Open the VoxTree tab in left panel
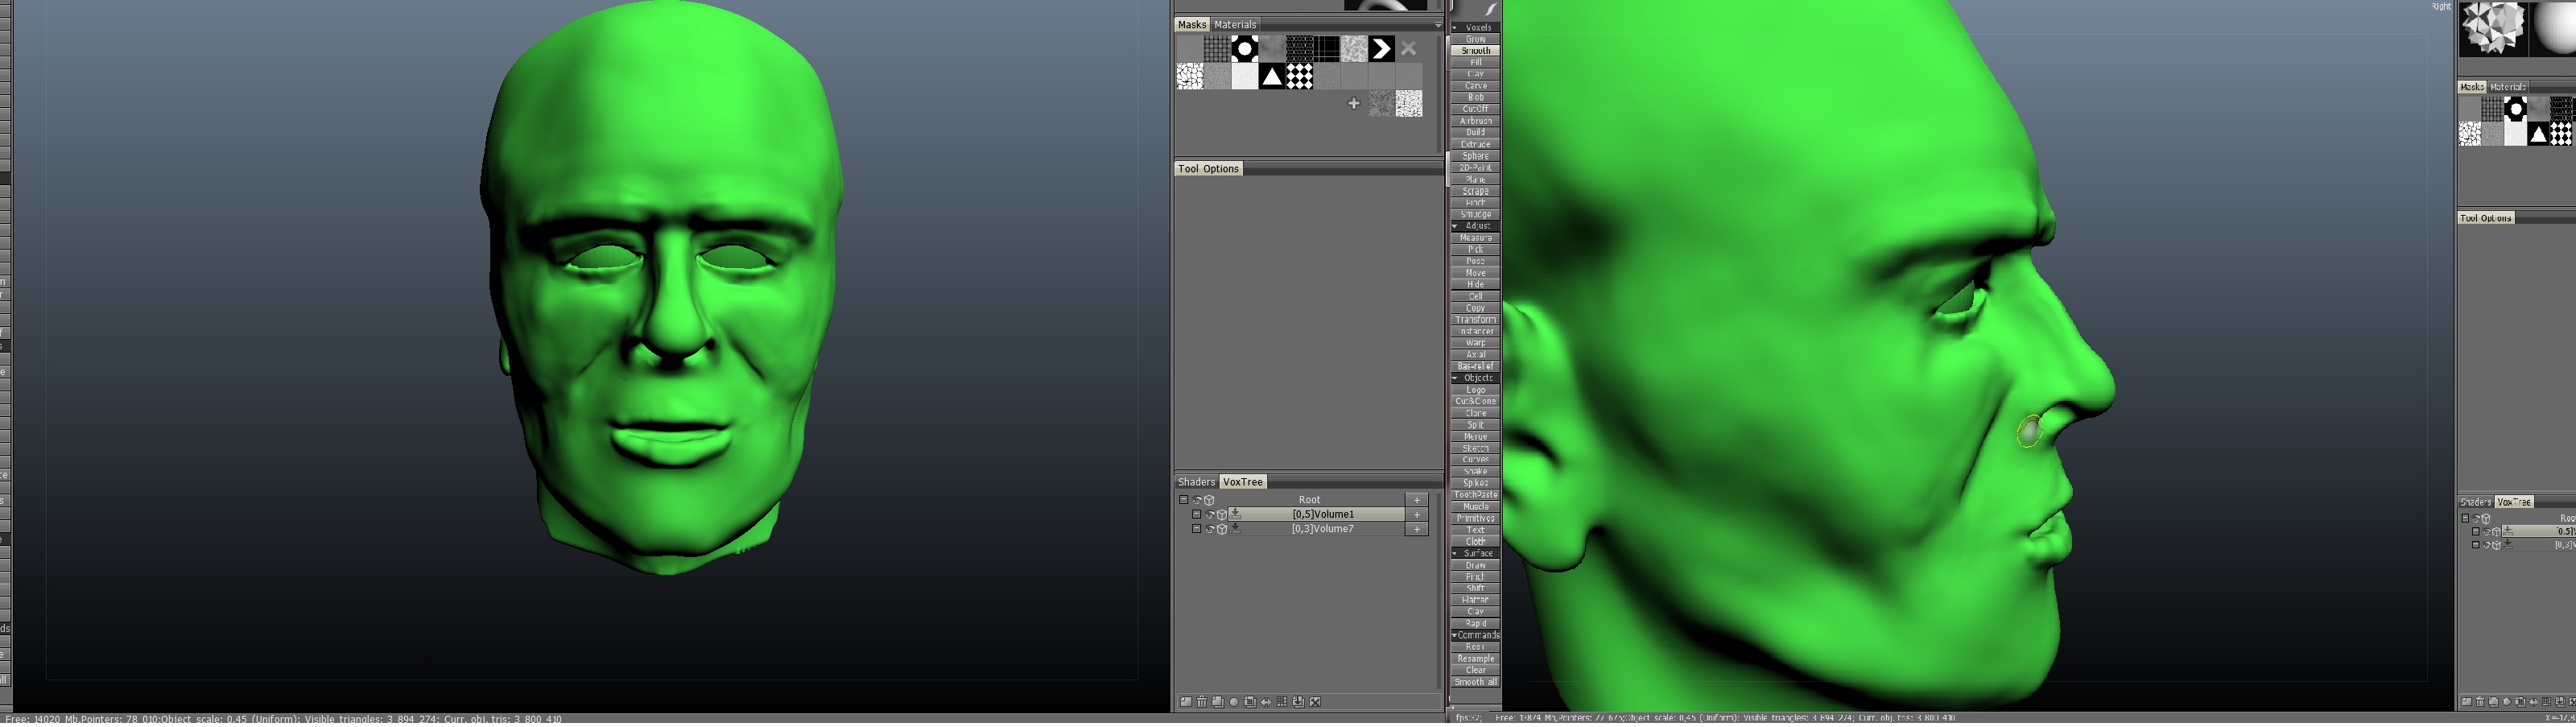Viewport: 2576px width, 727px height. click(x=1243, y=482)
